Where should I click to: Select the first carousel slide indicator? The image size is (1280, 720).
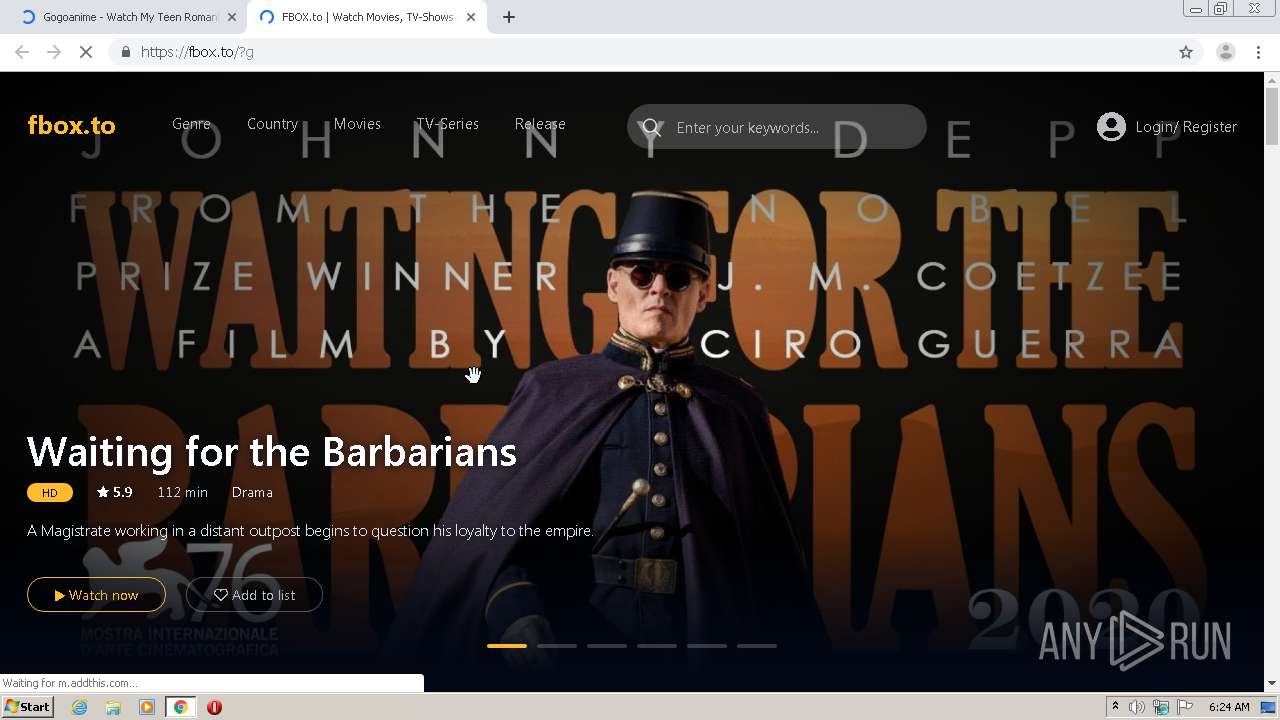point(507,646)
